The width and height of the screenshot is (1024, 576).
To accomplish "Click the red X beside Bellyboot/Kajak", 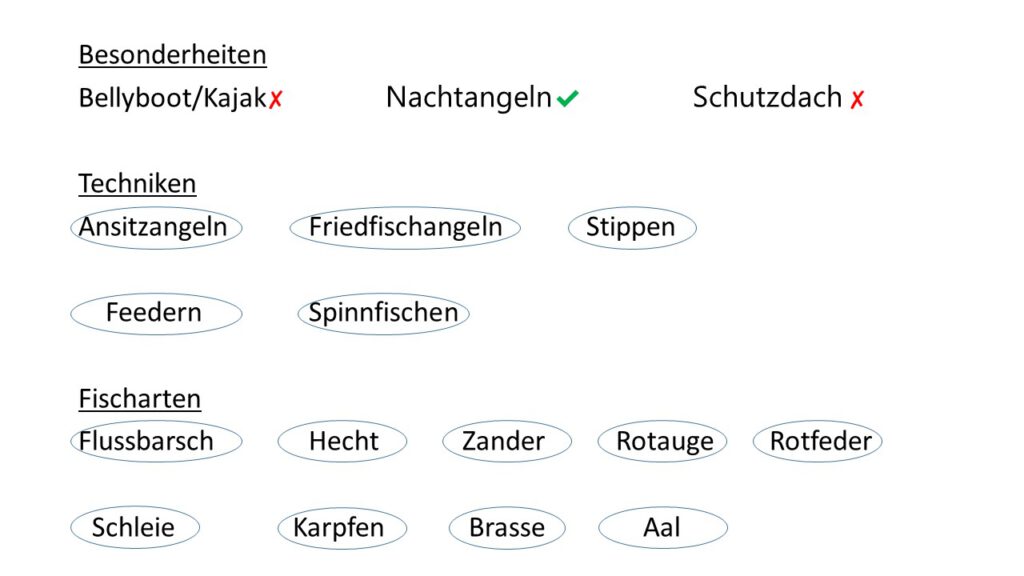I will coord(276,99).
